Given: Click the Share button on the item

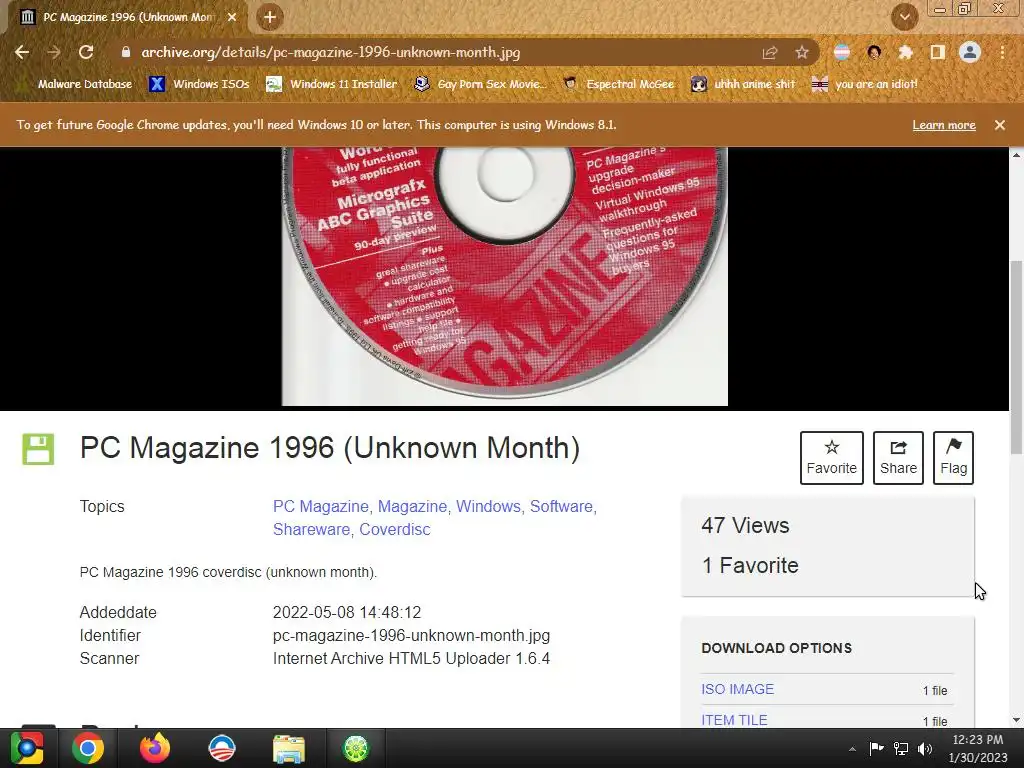Looking at the screenshot, I should pos(898,458).
